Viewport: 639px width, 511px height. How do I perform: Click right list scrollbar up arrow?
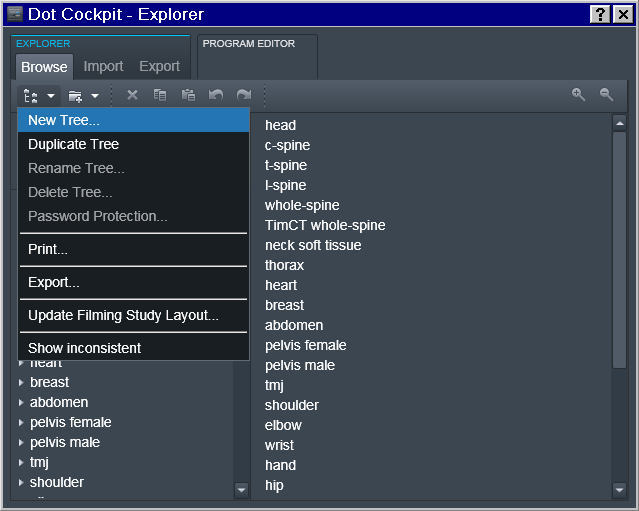click(620, 123)
